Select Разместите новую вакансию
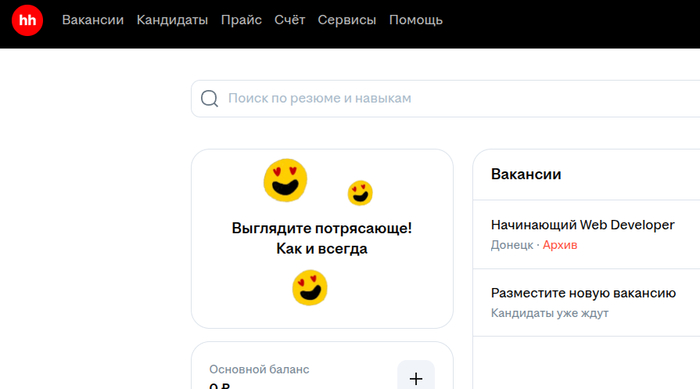This screenshot has height=389, width=700. point(583,293)
